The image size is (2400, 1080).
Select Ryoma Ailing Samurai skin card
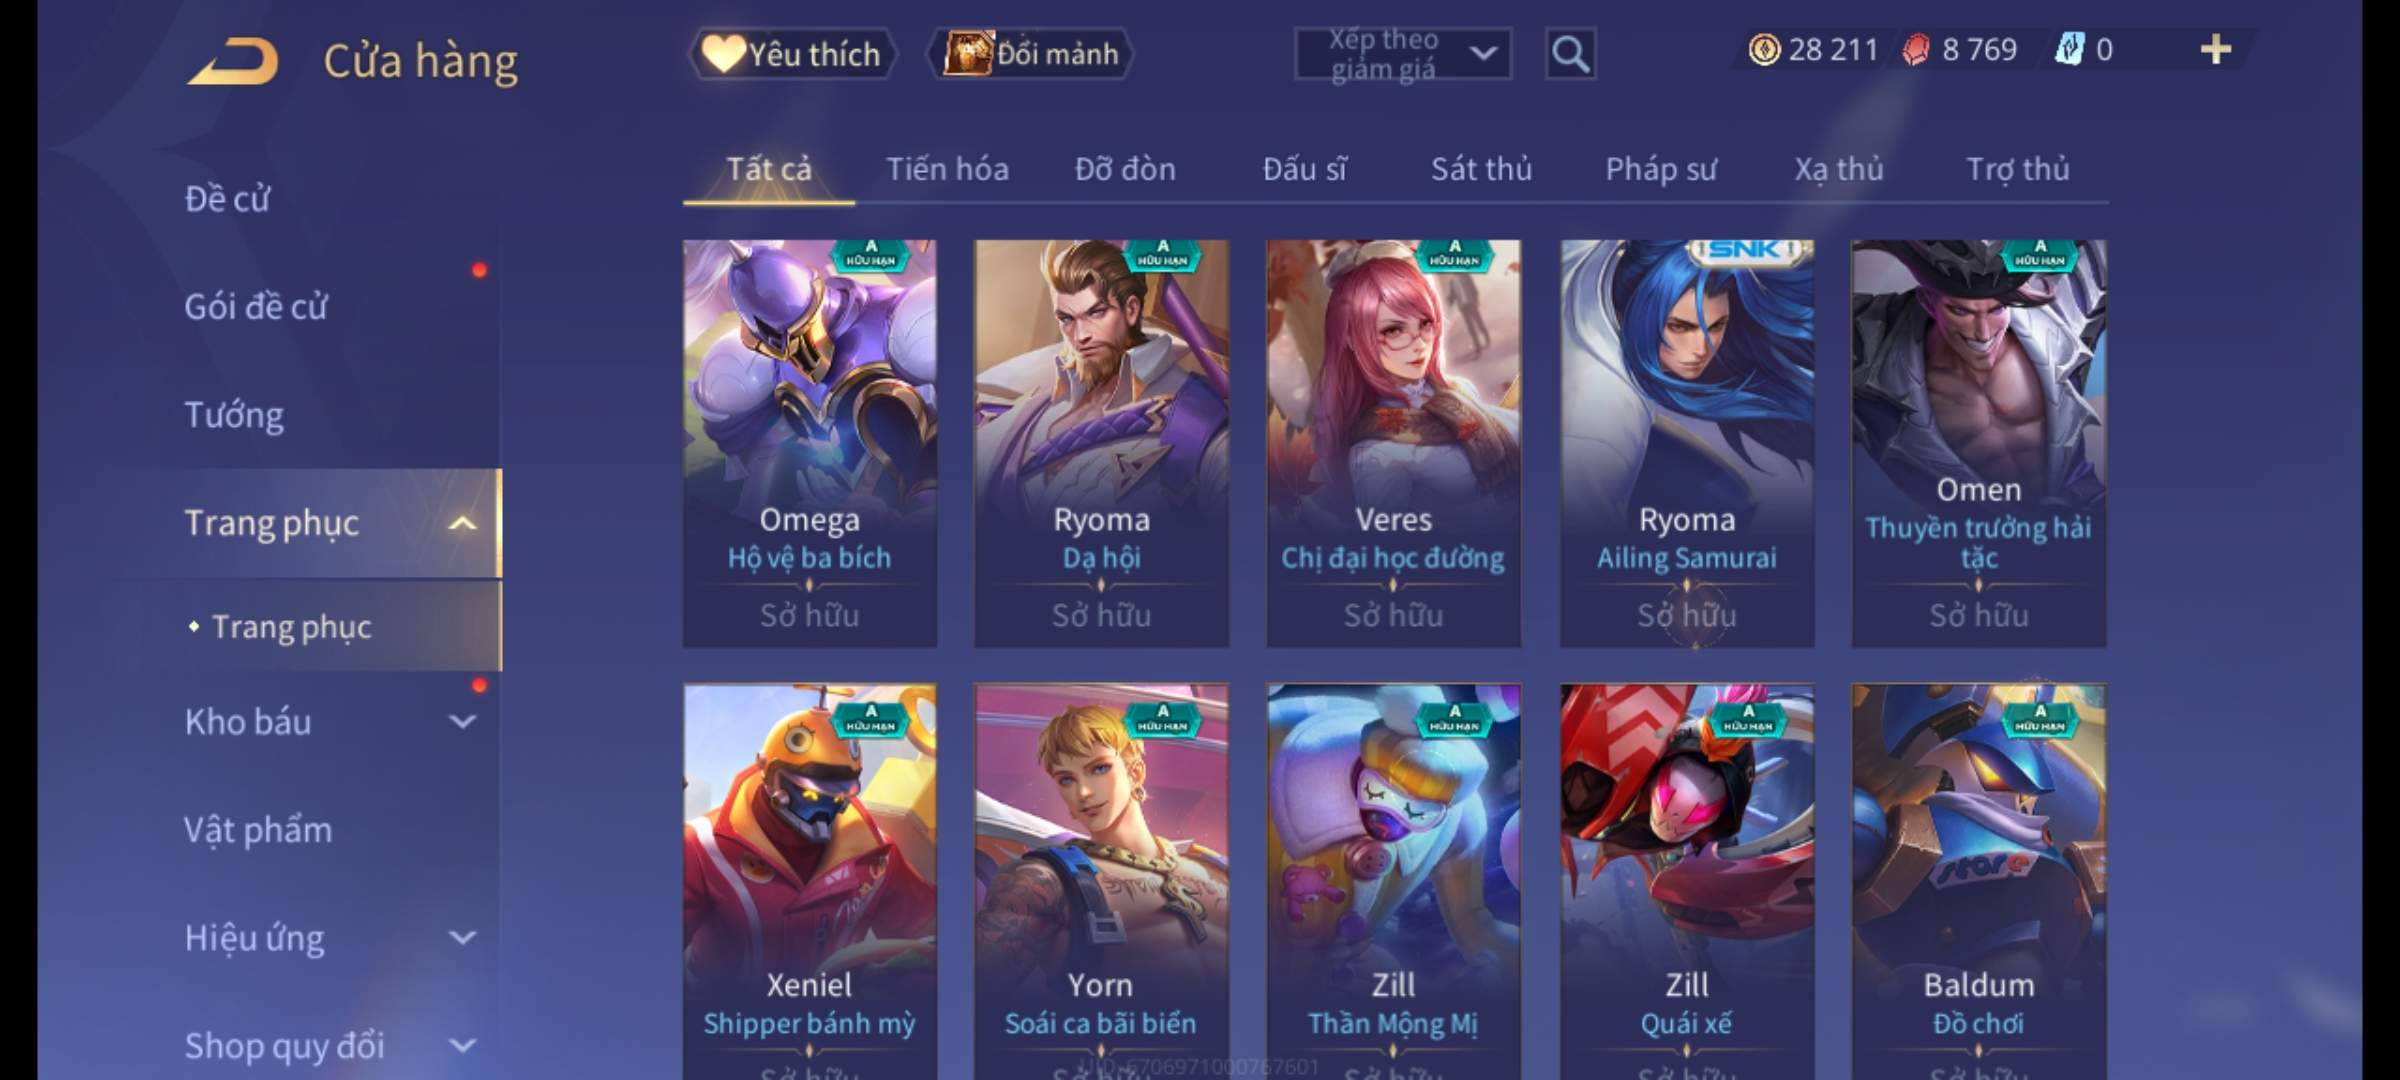1687,443
